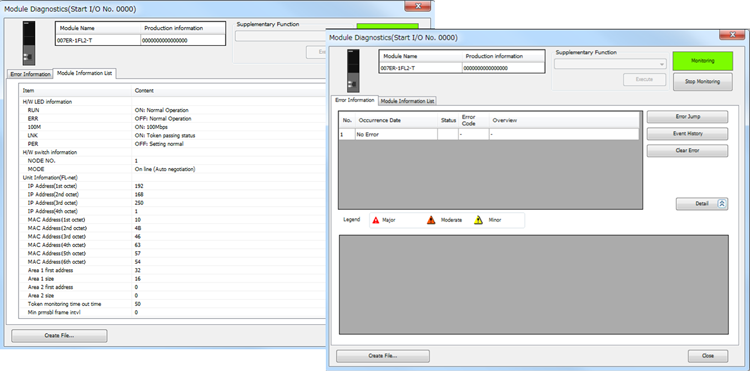Click the Status column header
Viewport: 750px width, 371px height.
pyautogui.click(x=448, y=120)
